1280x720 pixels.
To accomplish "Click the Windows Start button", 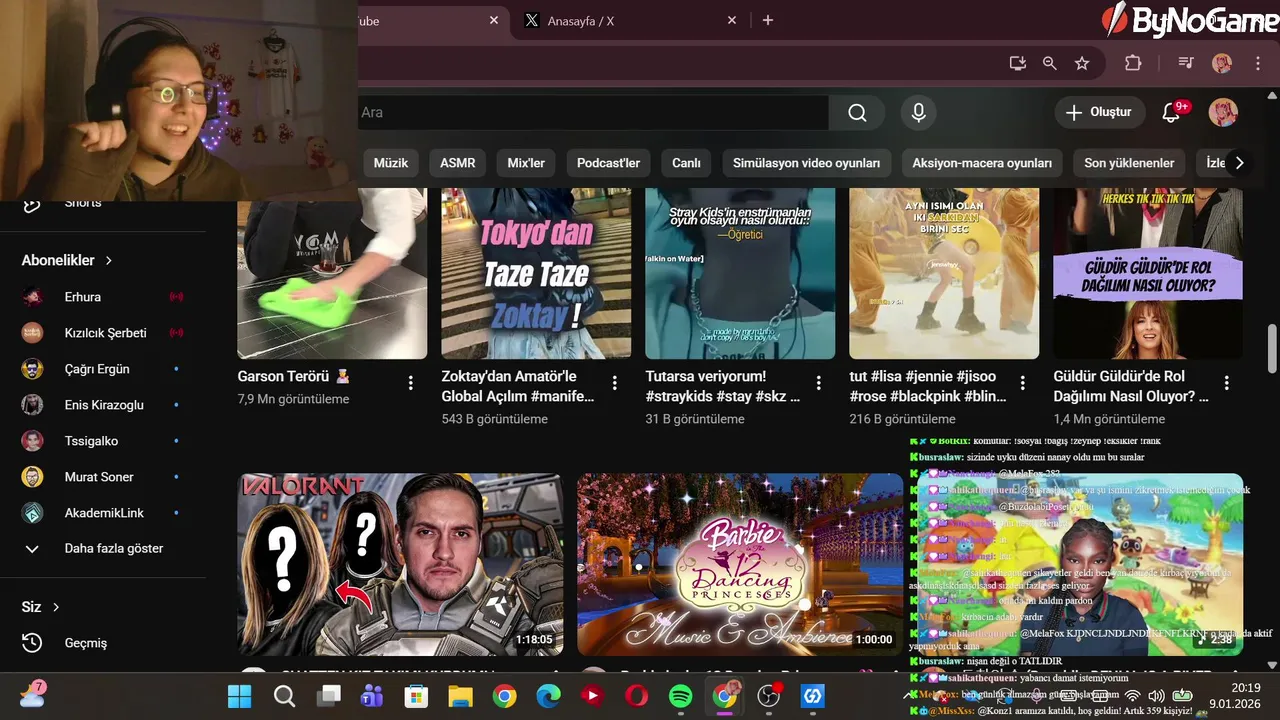I will [240, 696].
